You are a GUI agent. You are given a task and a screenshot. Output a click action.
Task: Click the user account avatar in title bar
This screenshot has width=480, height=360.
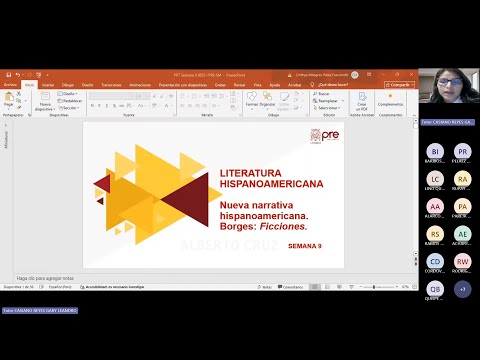pos(355,75)
